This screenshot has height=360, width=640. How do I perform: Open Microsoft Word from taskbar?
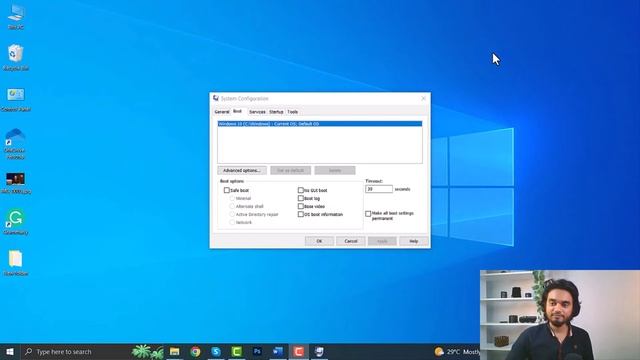[278, 351]
